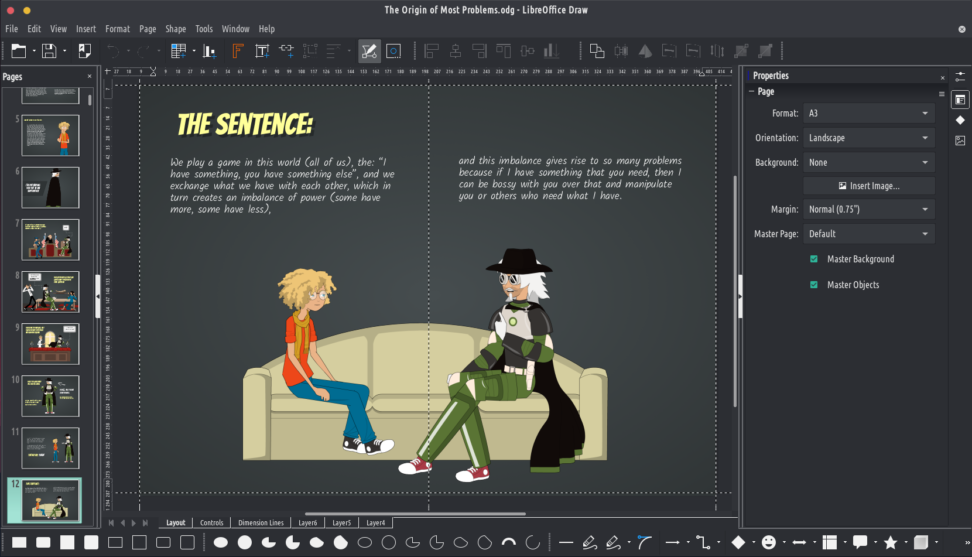
Task: Select the Insert Text Box tool
Action: coord(261,50)
